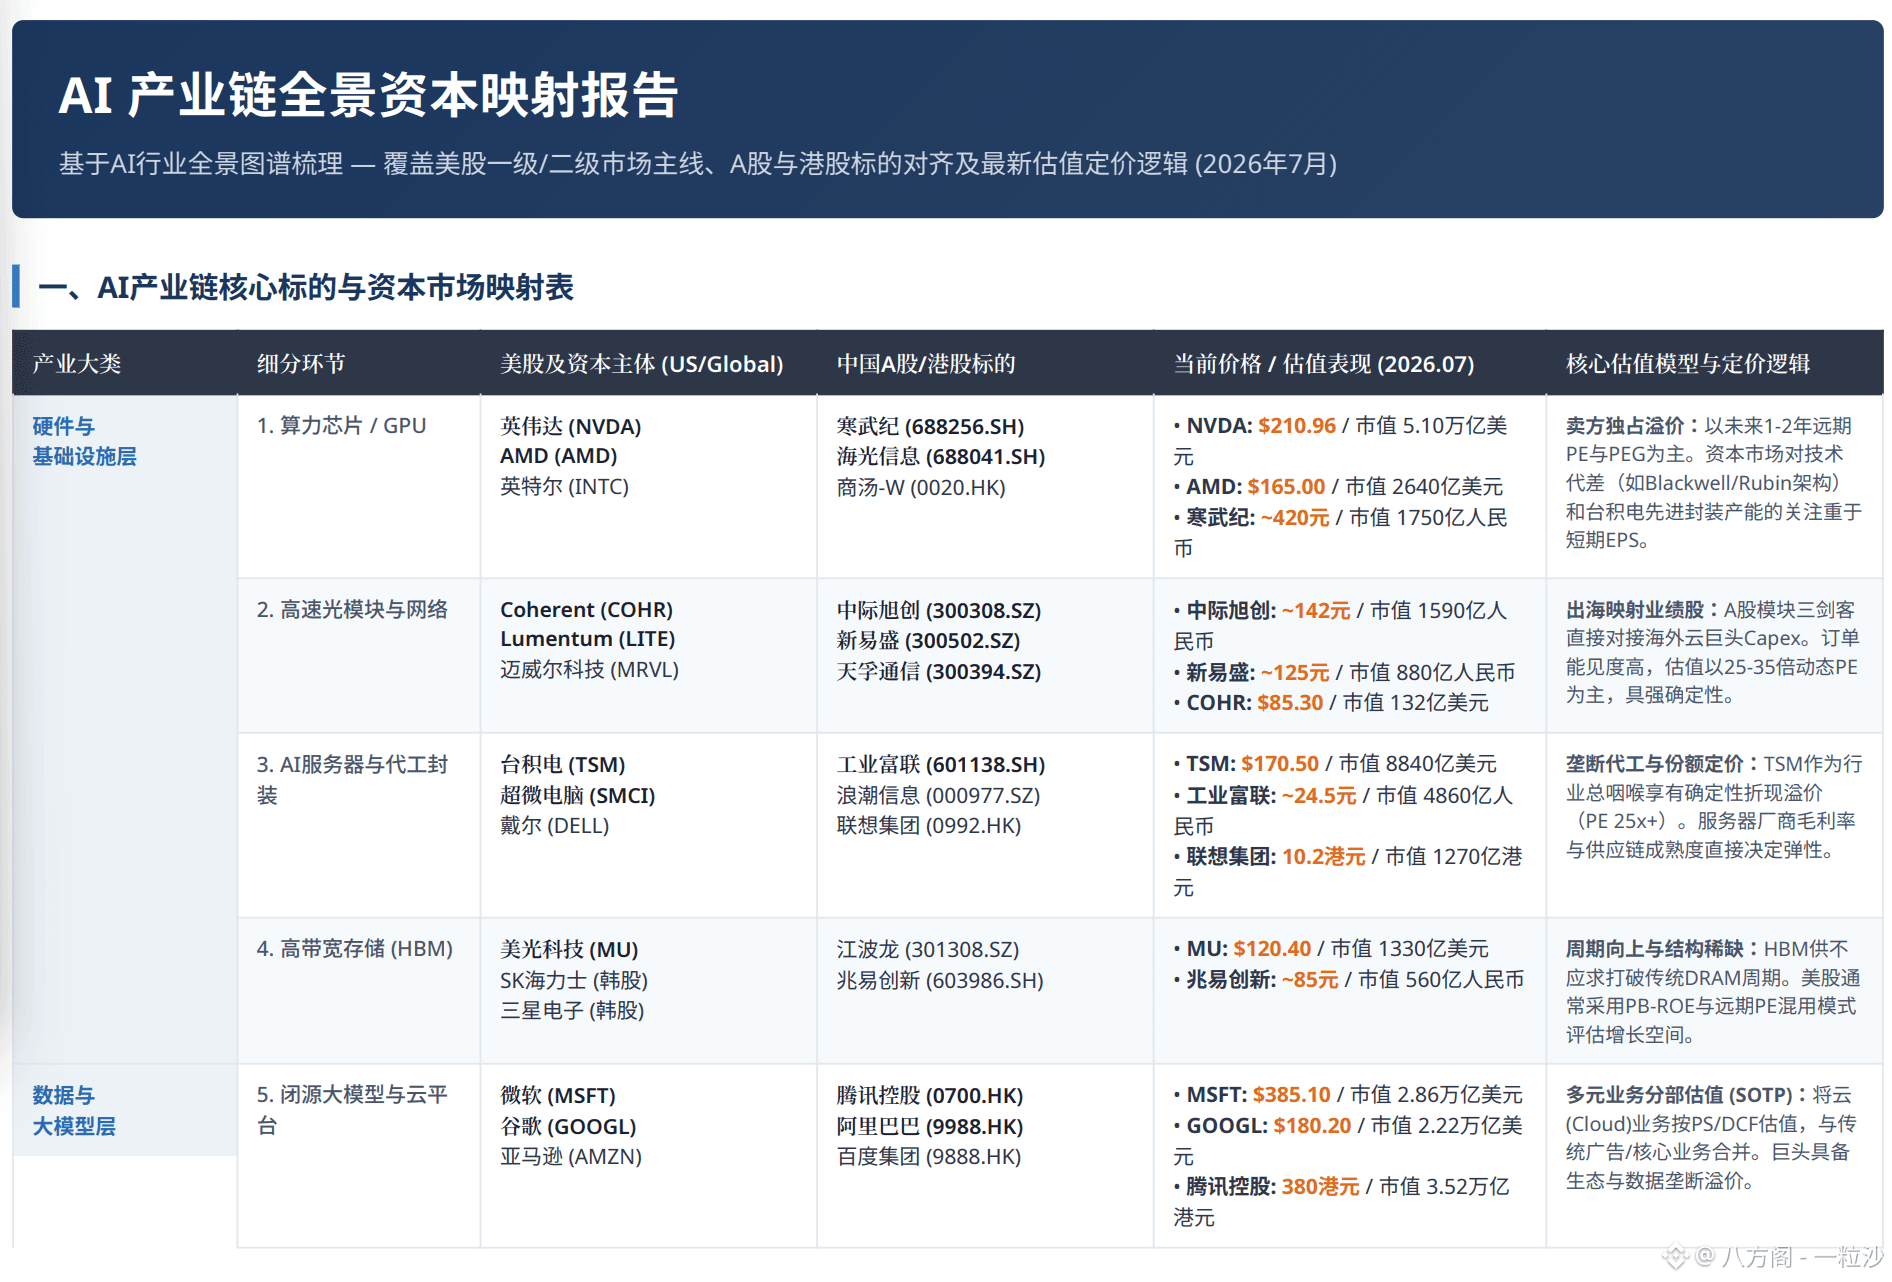Click the "多元业务分部估值 (SOTP)" logic heading
The width and height of the screenshot is (1892, 1282).
1681,1095
